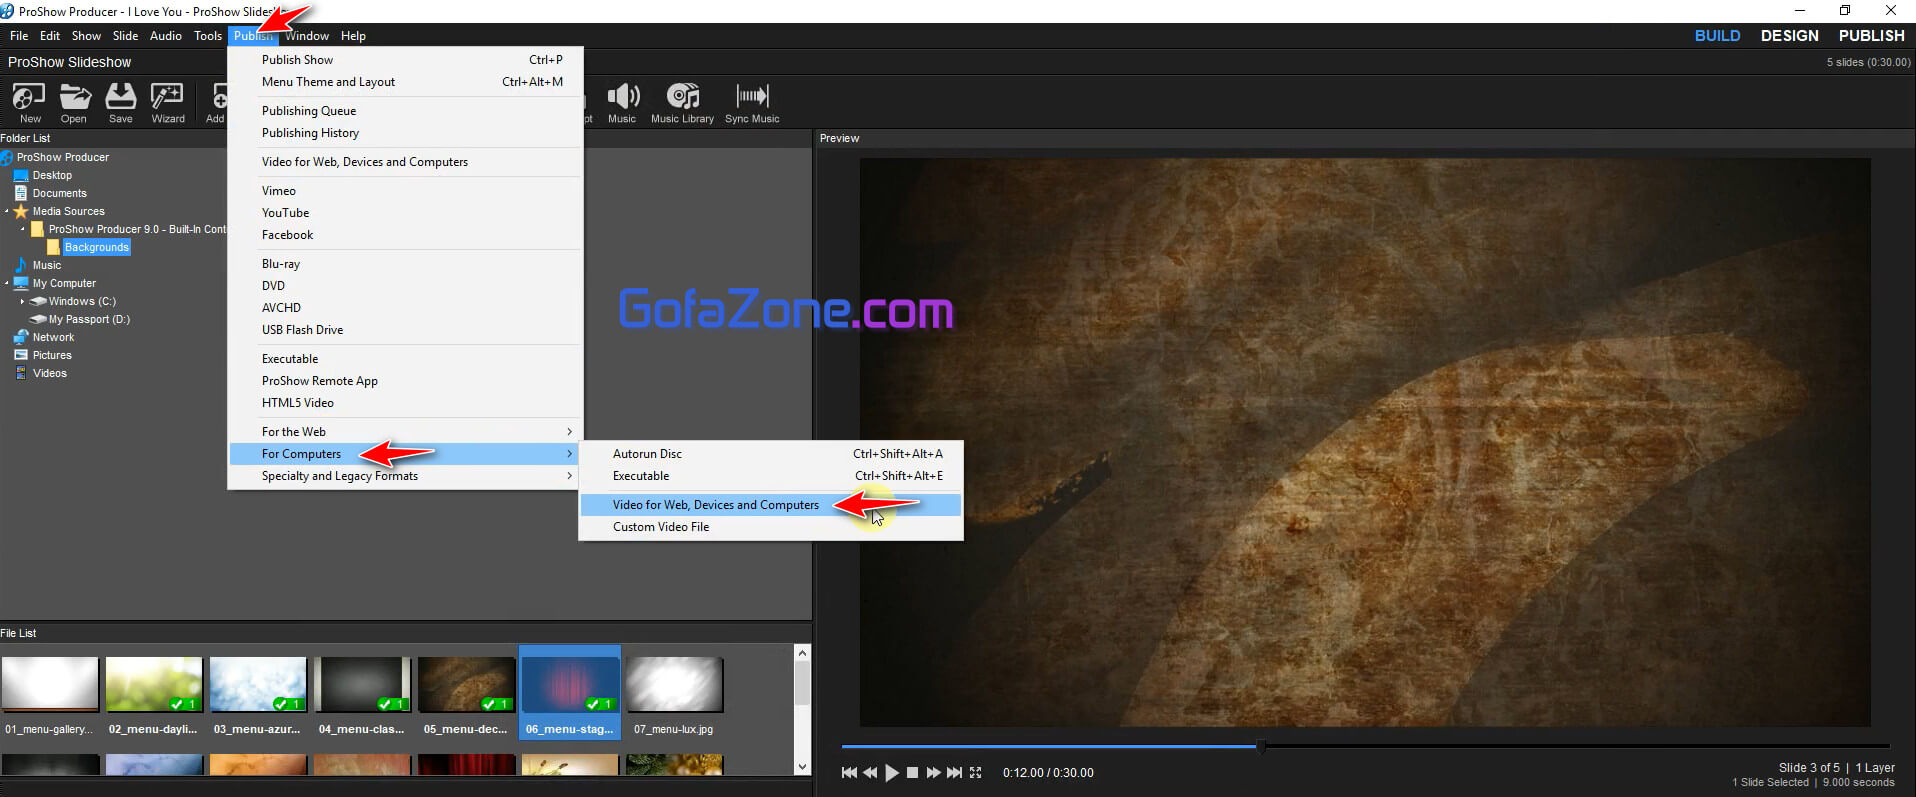The image size is (1916, 797).
Task: Save the show using the Save icon
Action: (x=120, y=102)
